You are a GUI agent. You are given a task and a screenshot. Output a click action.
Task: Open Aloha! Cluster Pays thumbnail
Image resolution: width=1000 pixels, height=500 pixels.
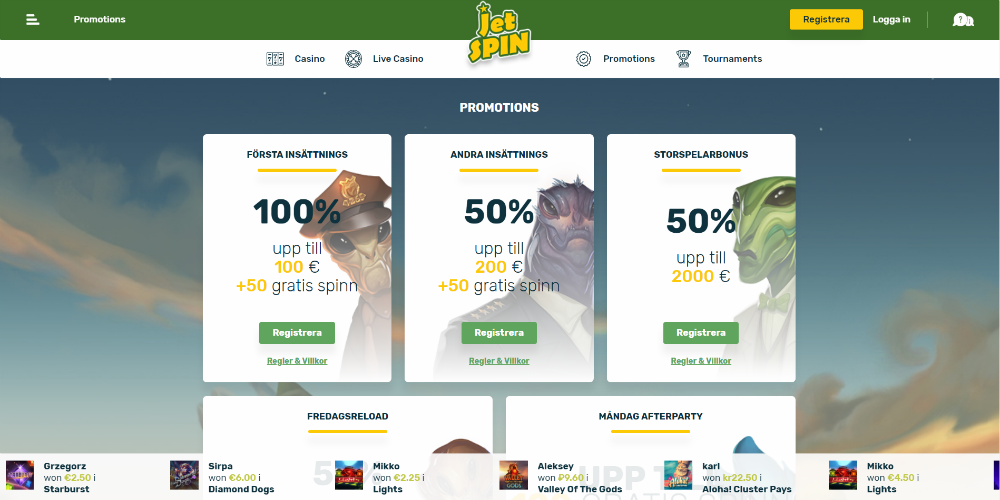678,475
